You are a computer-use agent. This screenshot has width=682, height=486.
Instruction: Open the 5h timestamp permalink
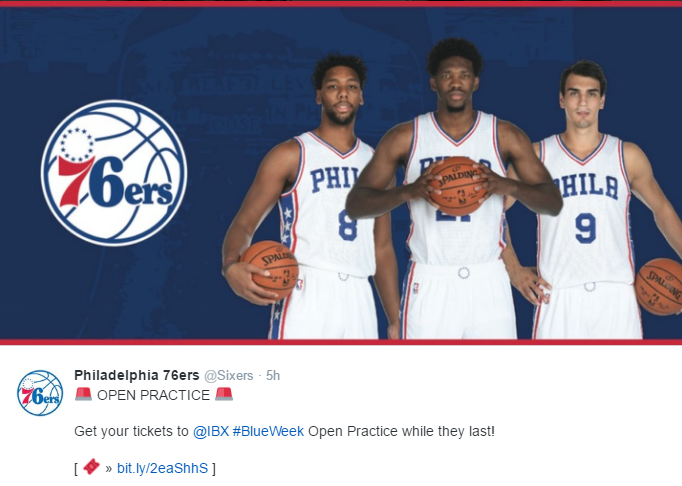click(x=273, y=375)
